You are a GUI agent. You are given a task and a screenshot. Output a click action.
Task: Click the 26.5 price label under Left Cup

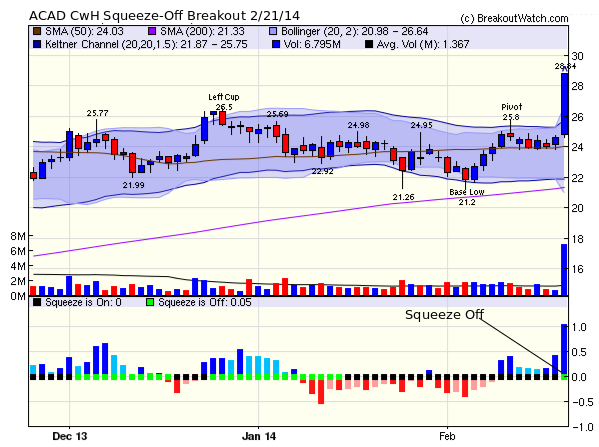(224, 107)
